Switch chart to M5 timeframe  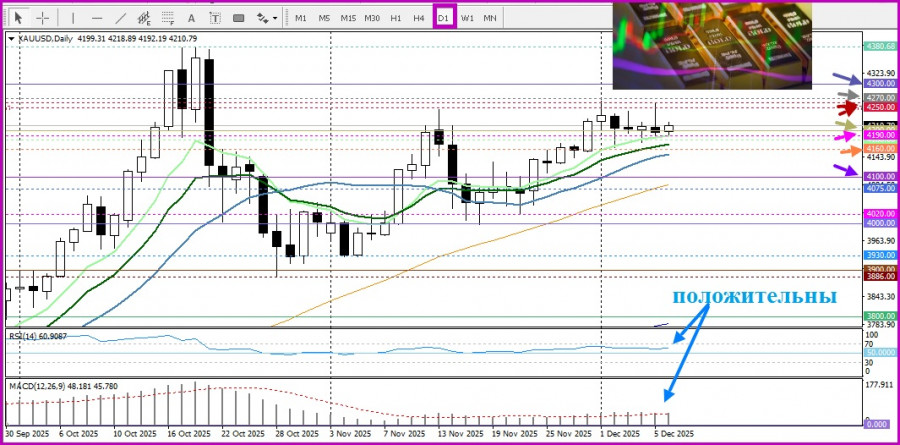click(x=324, y=18)
